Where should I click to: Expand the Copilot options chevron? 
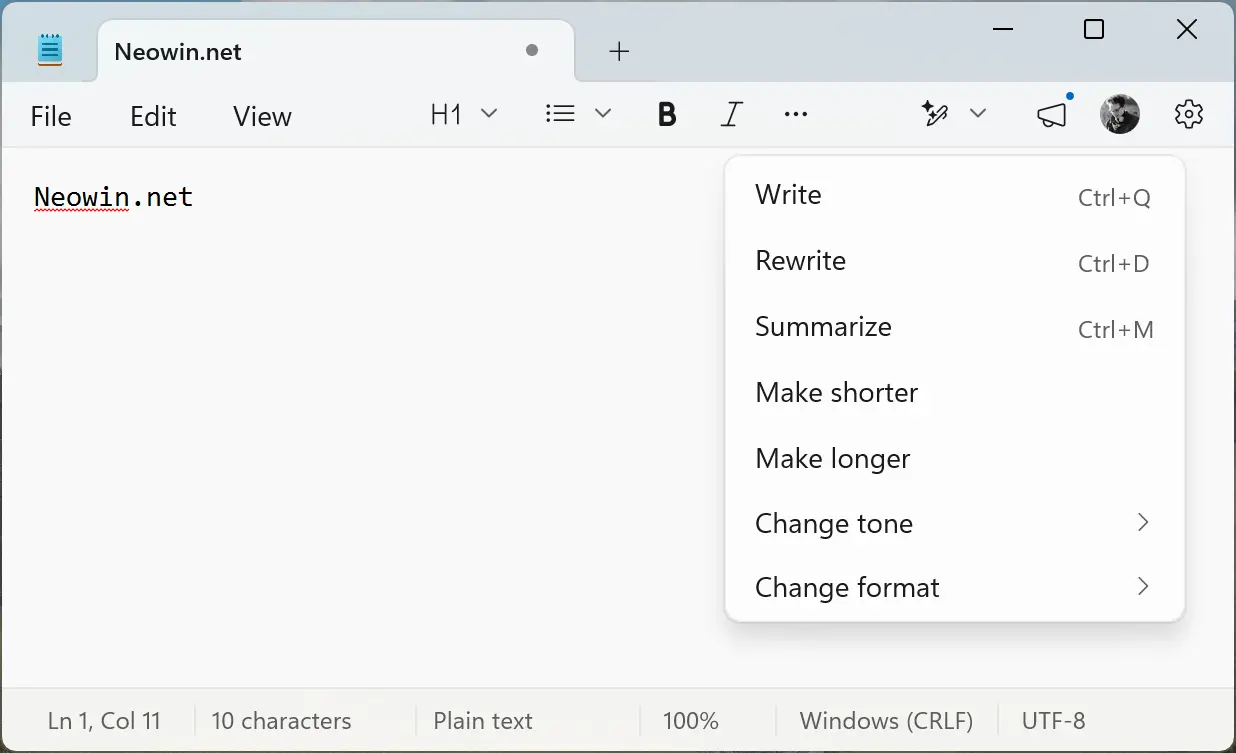coord(977,114)
